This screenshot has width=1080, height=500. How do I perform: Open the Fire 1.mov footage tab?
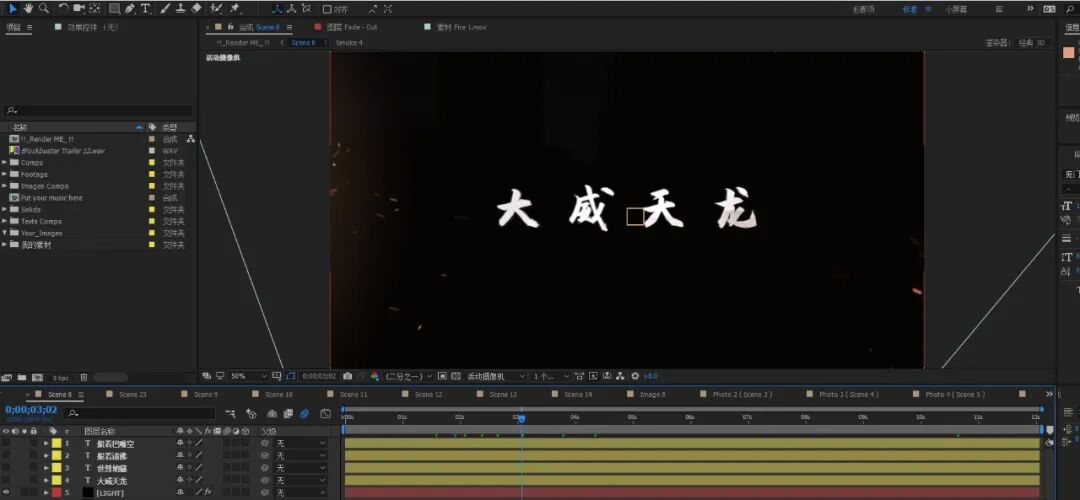click(461, 27)
